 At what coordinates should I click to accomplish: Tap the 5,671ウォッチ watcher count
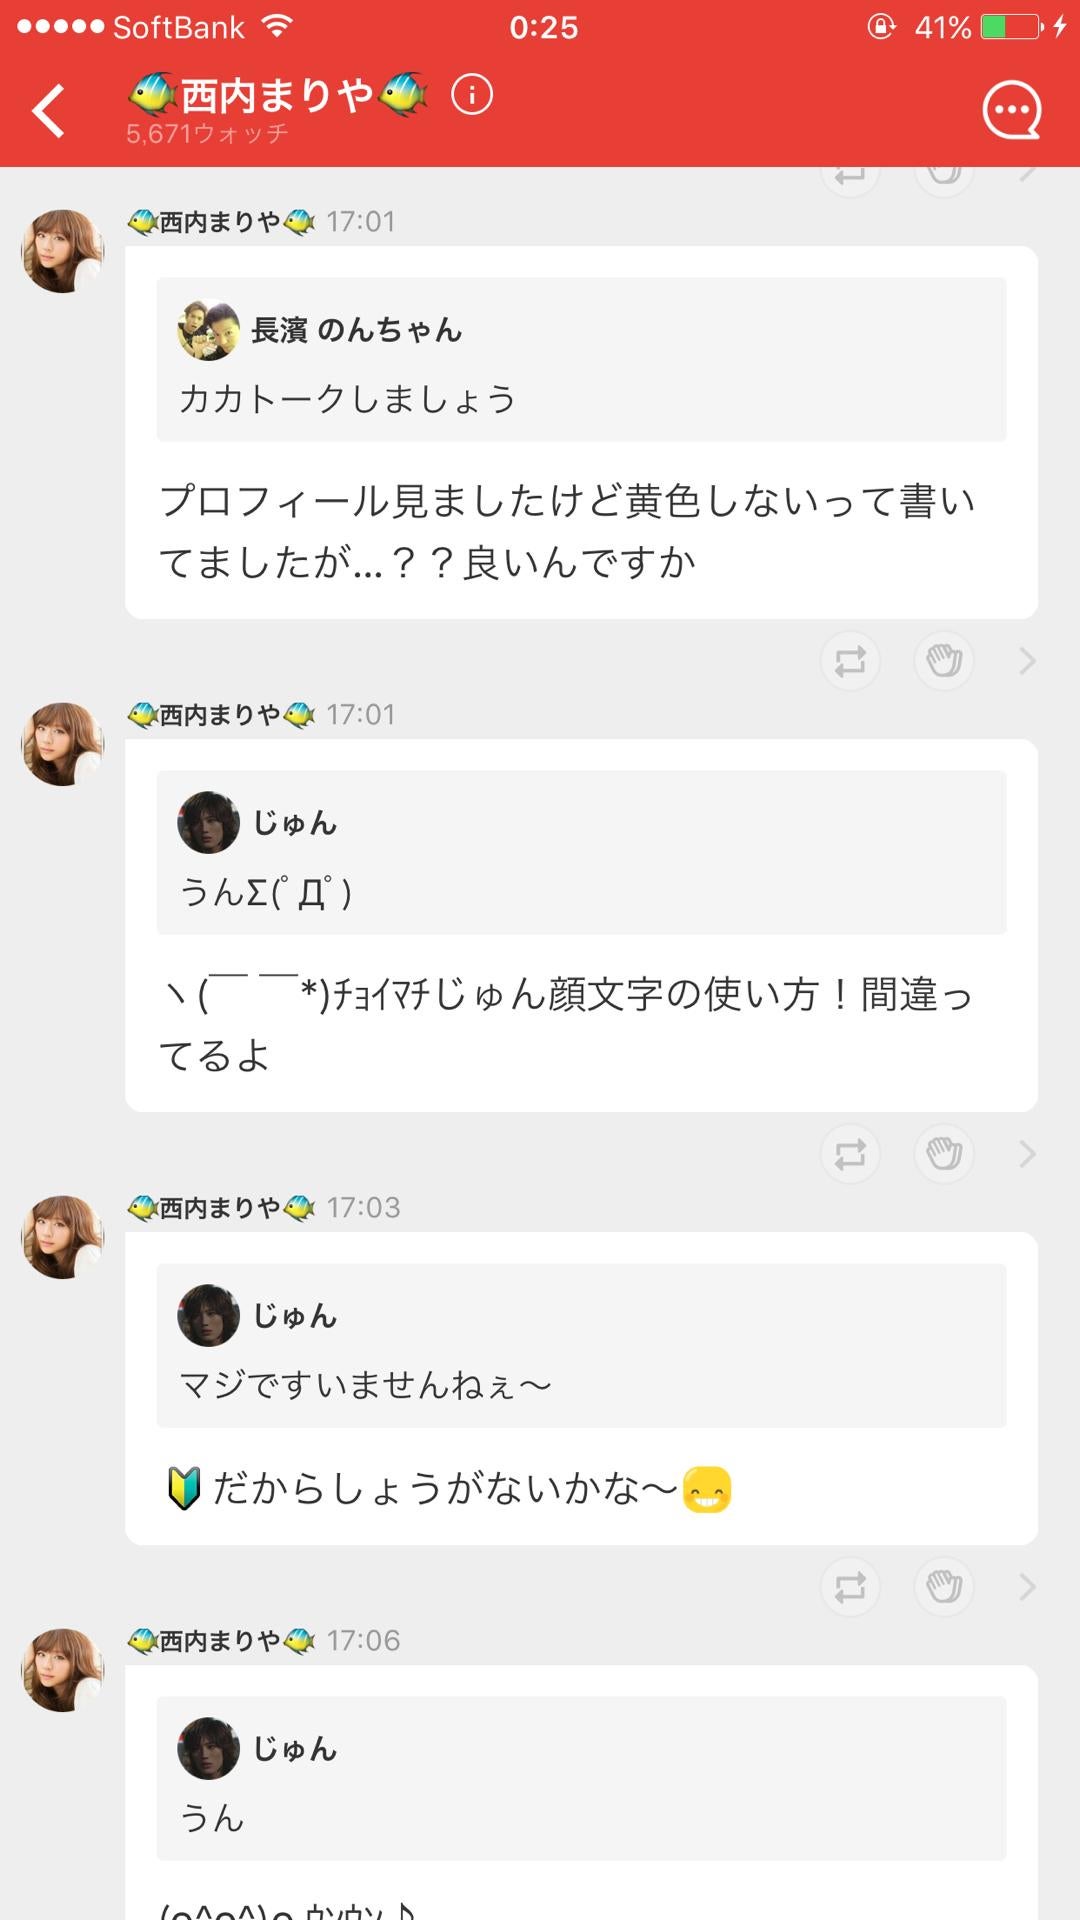pyautogui.click(x=207, y=134)
